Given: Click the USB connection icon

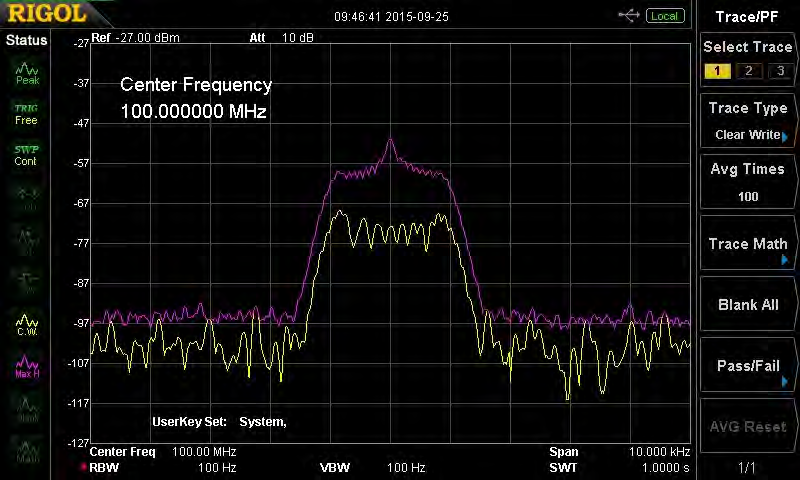Looking at the screenshot, I should point(629,16).
